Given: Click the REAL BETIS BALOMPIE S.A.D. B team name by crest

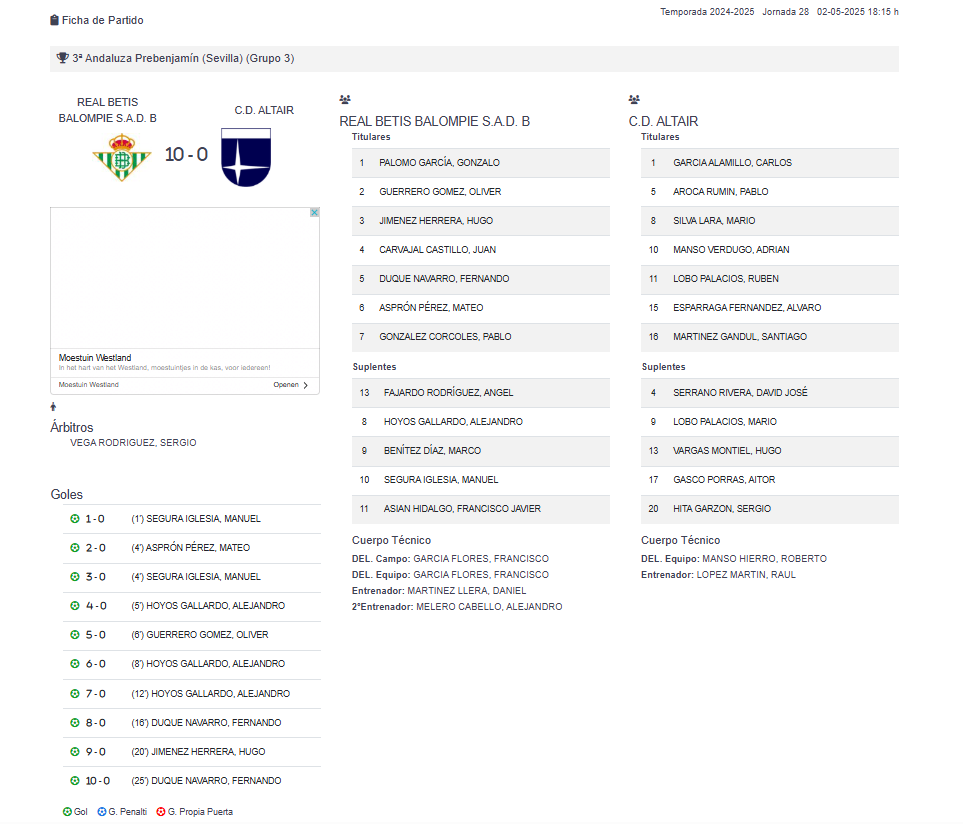Looking at the screenshot, I should click(x=107, y=110).
